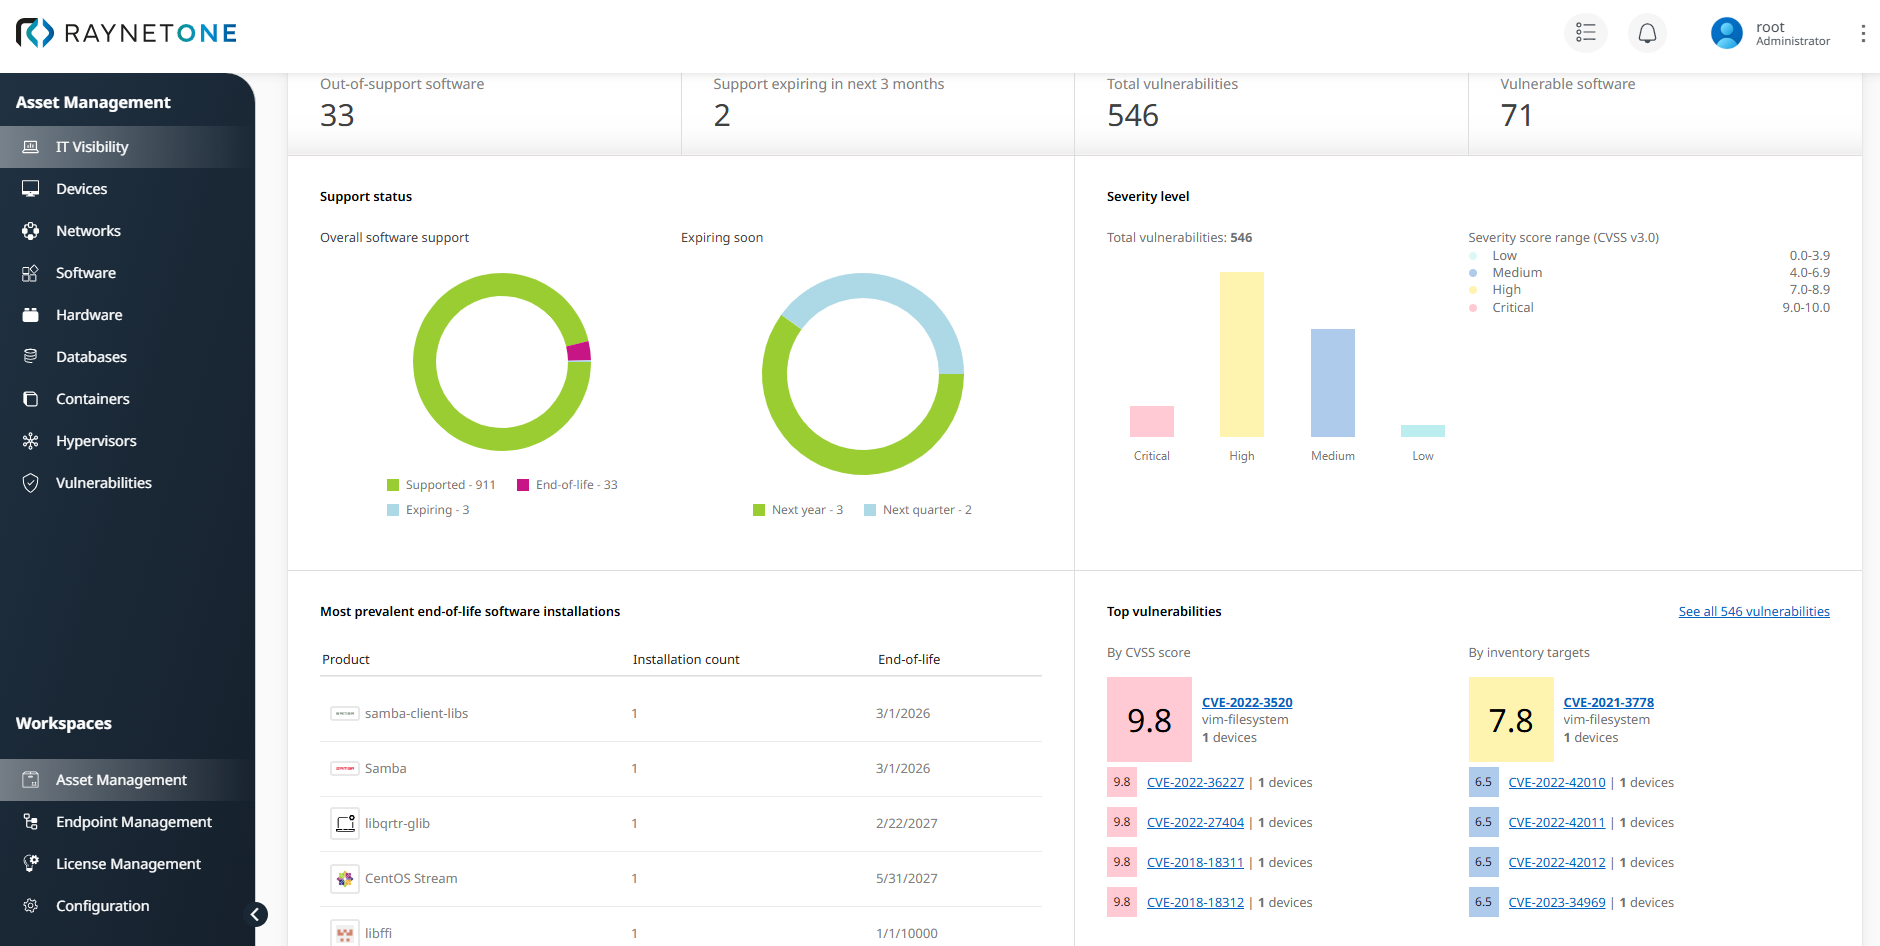Select the Vulnerabilities shield icon
Viewport: 1880px width, 946px height.
pos(31,482)
